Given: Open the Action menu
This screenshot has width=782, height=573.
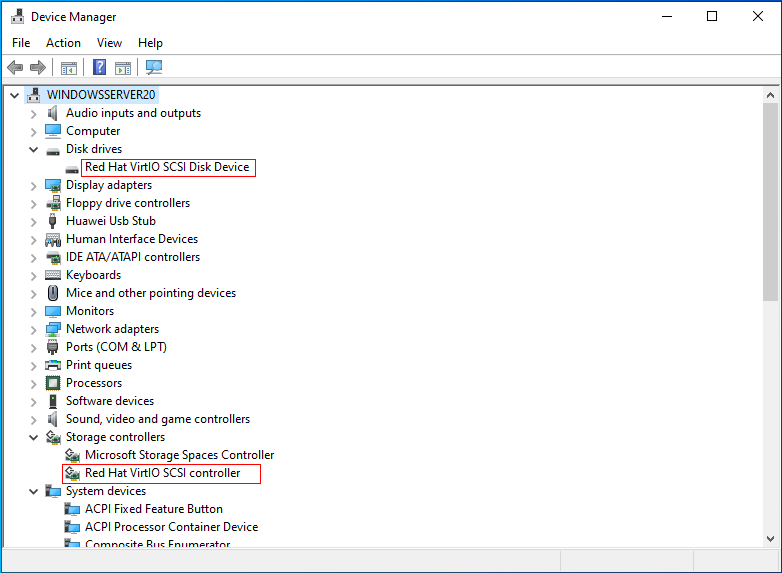Looking at the screenshot, I should (x=63, y=43).
